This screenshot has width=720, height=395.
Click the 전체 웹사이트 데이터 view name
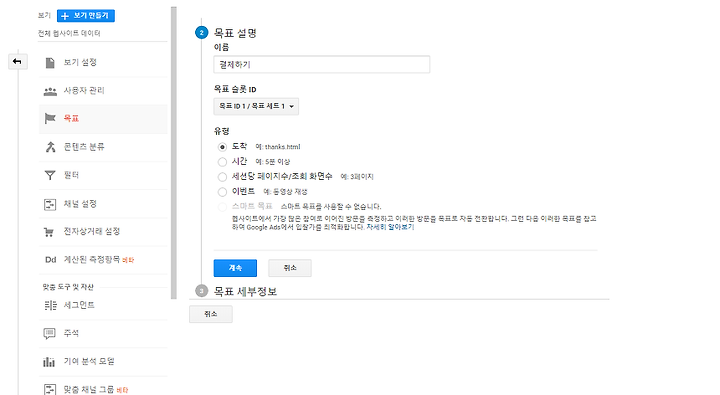point(69,33)
